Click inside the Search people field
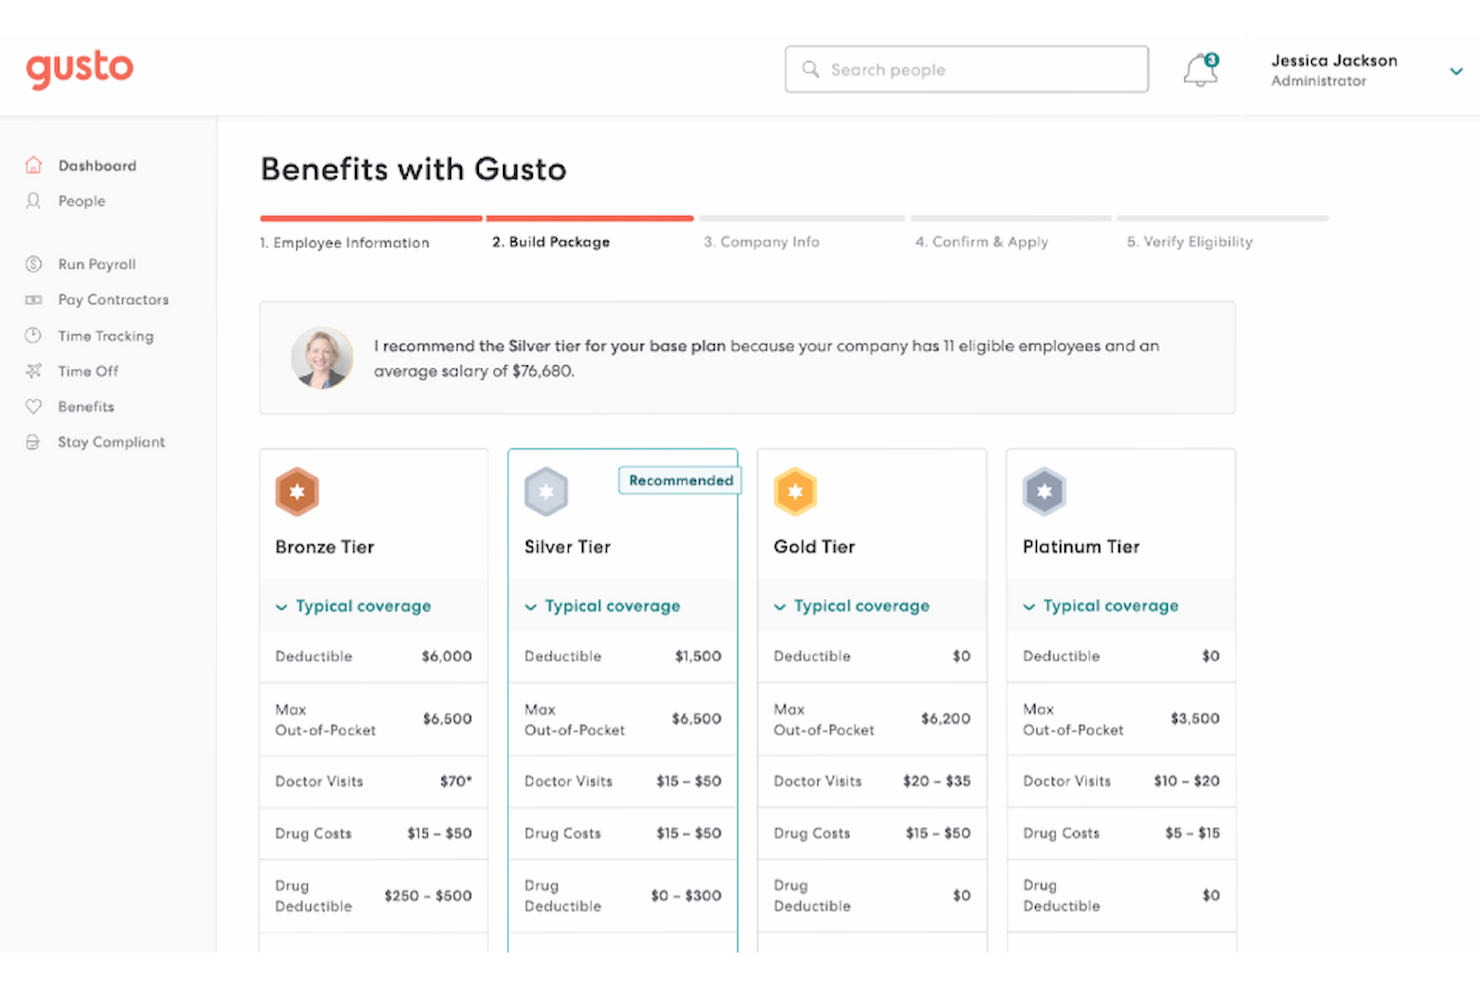The width and height of the screenshot is (1480, 987). (966, 69)
